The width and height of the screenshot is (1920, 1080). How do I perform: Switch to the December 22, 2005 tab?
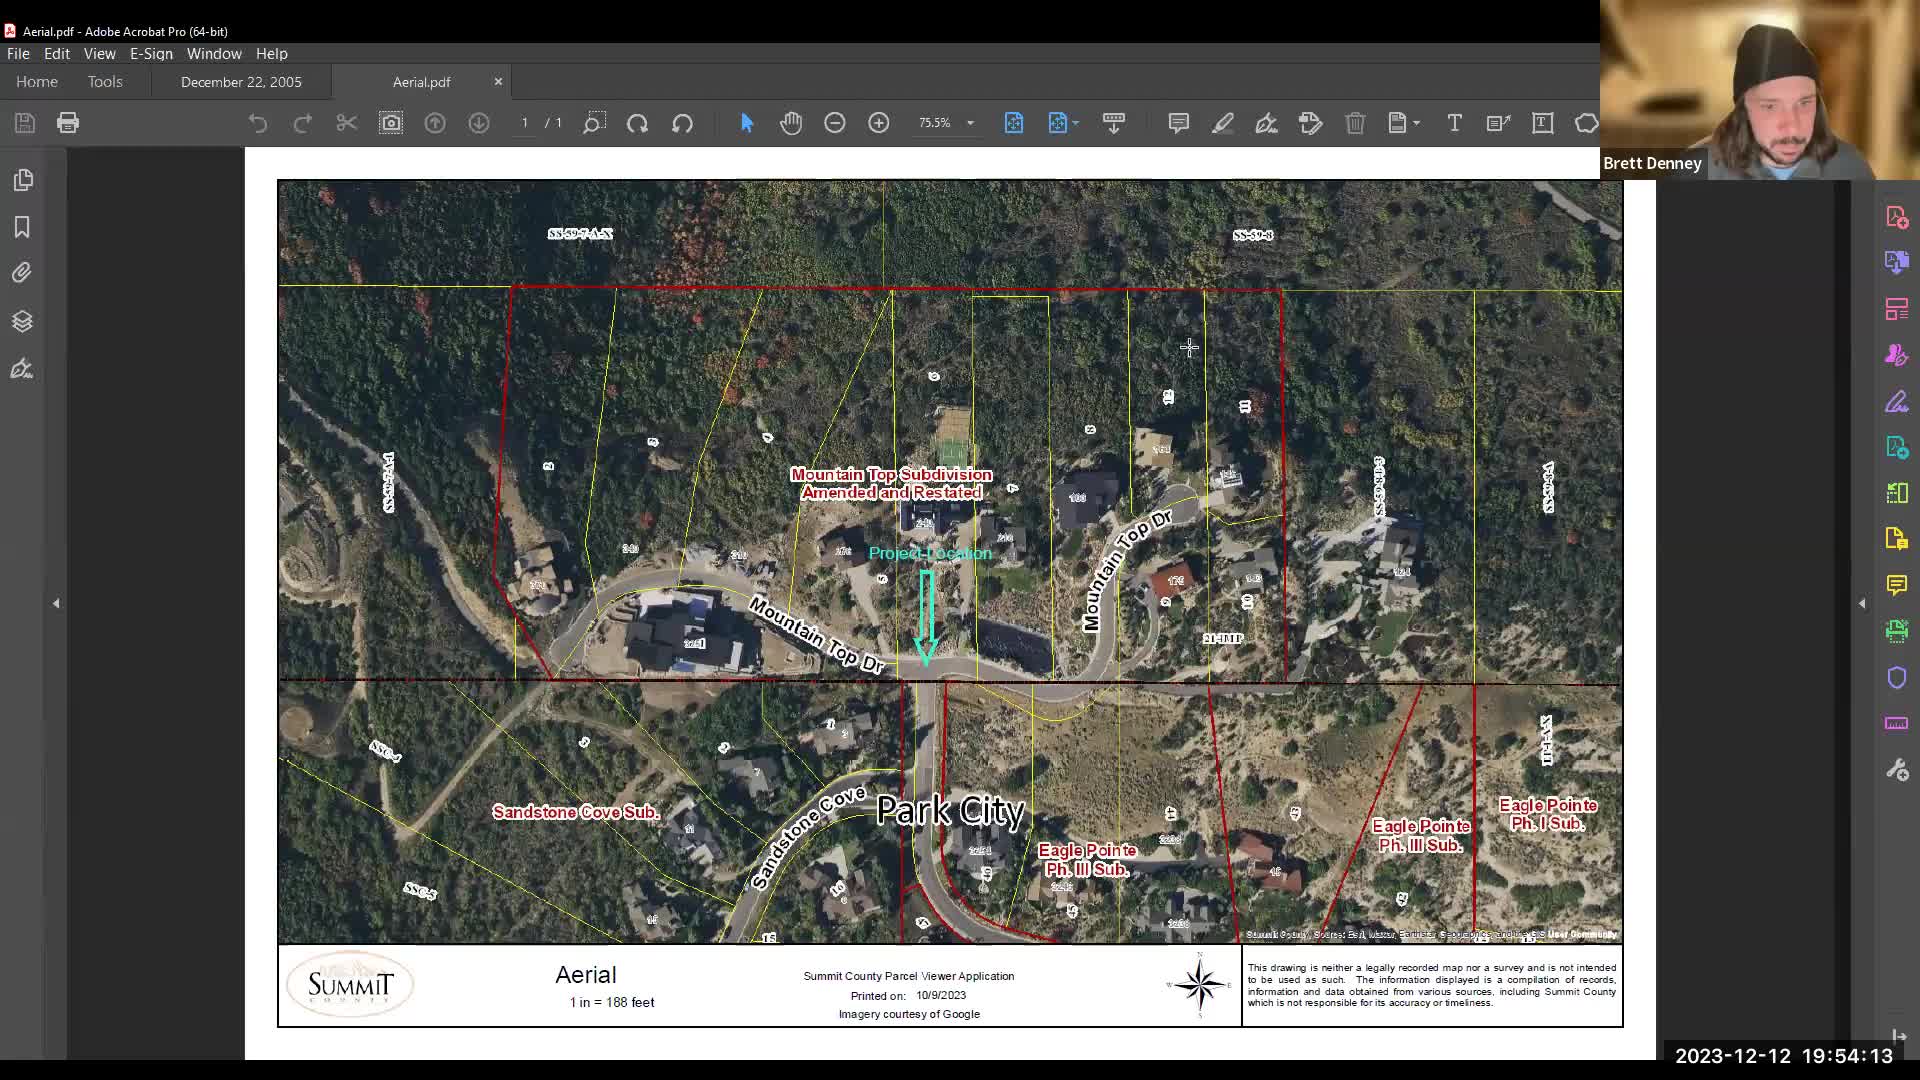tap(240, 82)
